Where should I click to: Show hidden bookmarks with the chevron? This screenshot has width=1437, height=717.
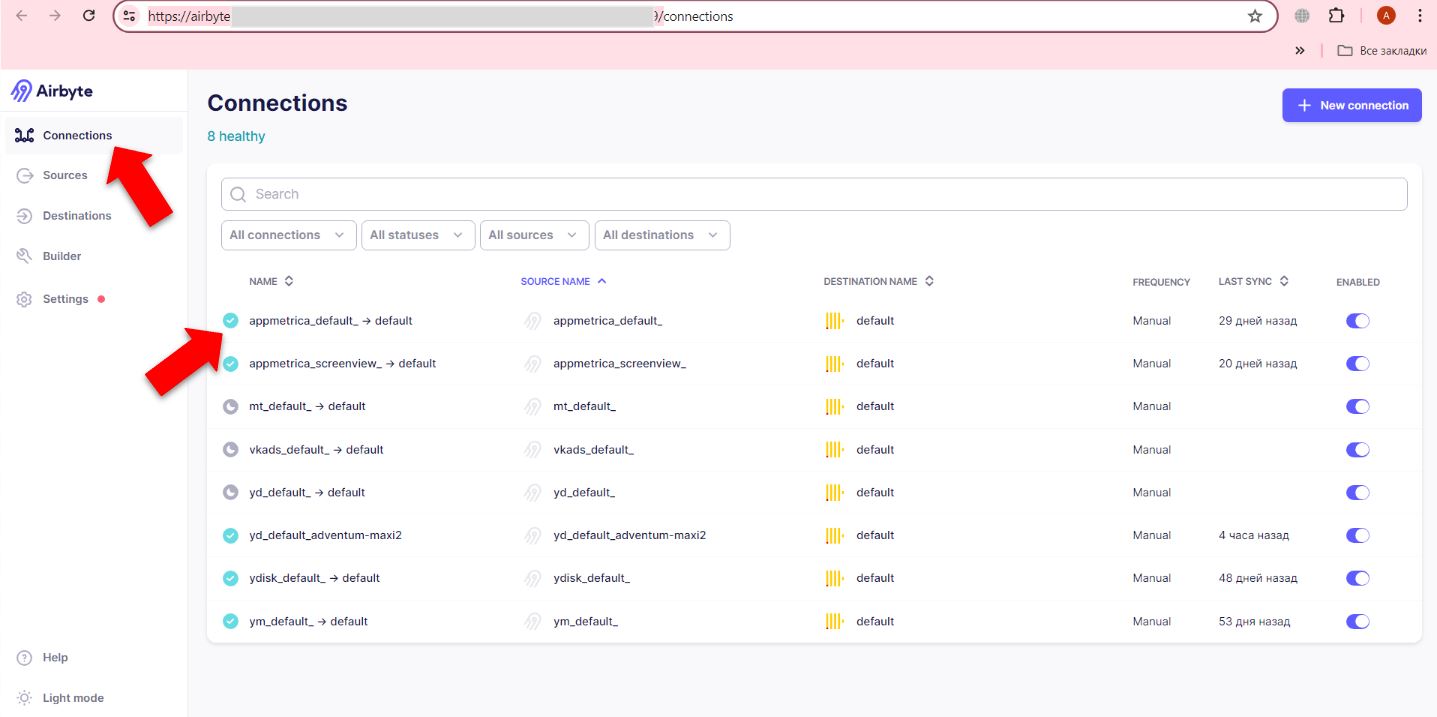[1300, 50]
